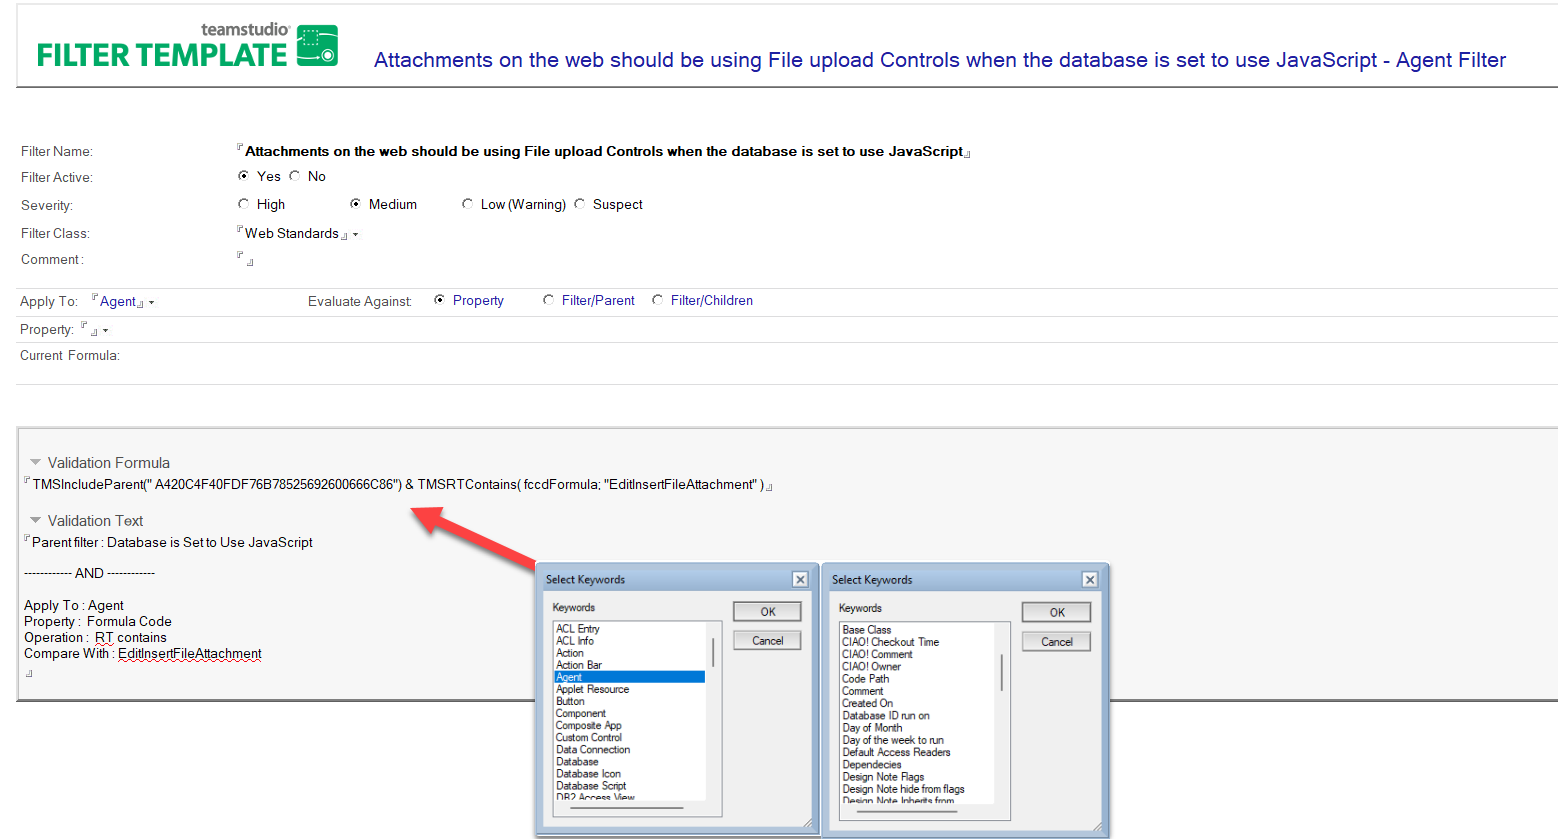Image resolution: width=1558 pixels, height=839 pixels.
Task: Select CIAO! Checkout Time keyword
Action: (890, 642)
